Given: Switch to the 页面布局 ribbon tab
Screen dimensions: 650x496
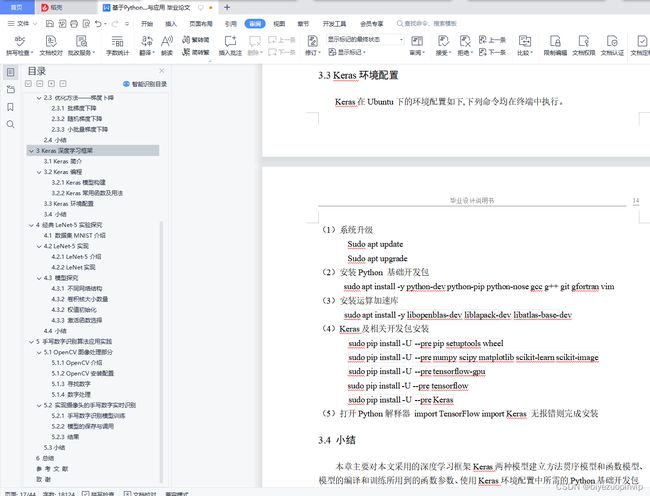Looking at the screenshot, I should [x=201, y=24].
